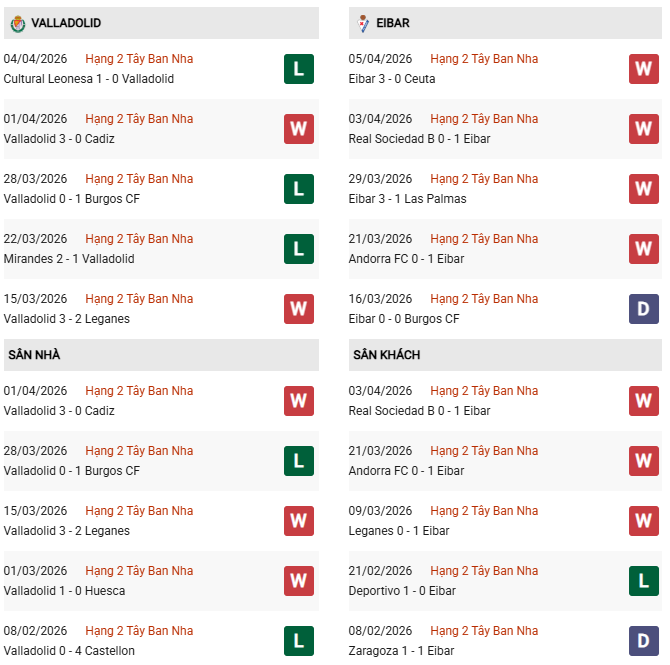Click the D badge for Zaragoza 1-1 Eibar
Screen dimensions: 670x665
click(x=643, y=641)
